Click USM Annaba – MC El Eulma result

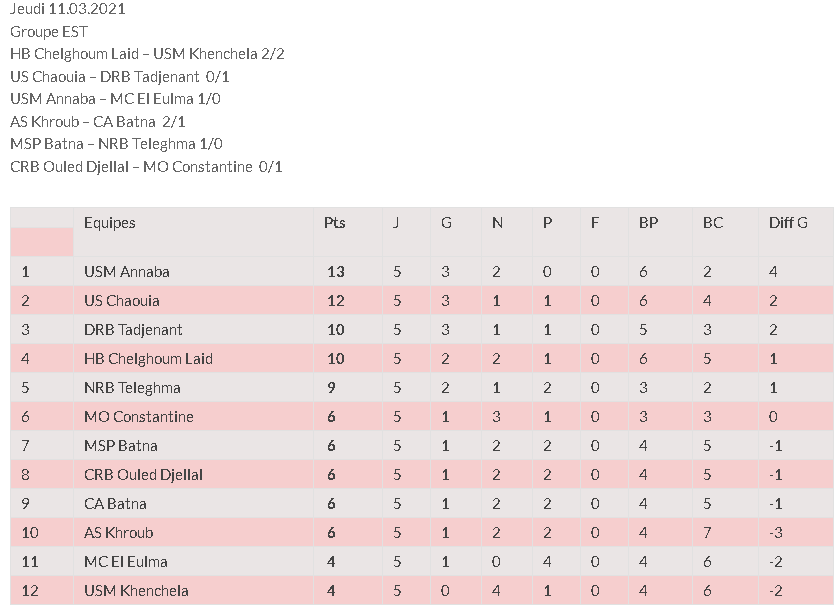[115, 99]
